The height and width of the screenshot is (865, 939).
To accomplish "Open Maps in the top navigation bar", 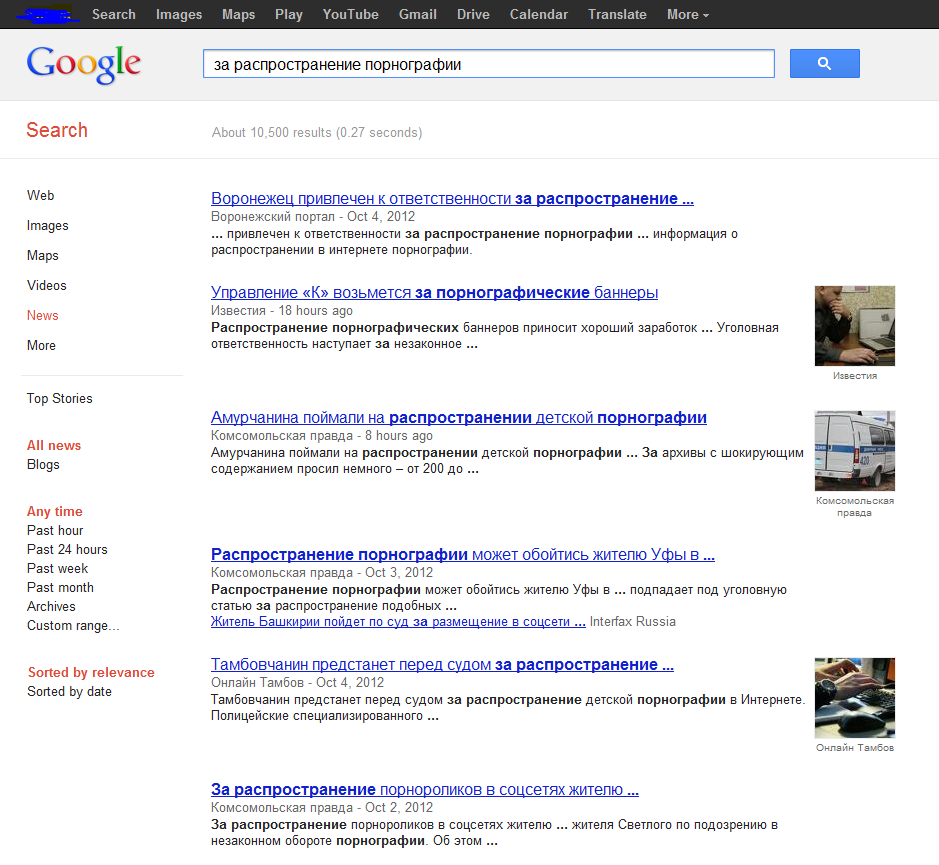I will tap(238, 14).
